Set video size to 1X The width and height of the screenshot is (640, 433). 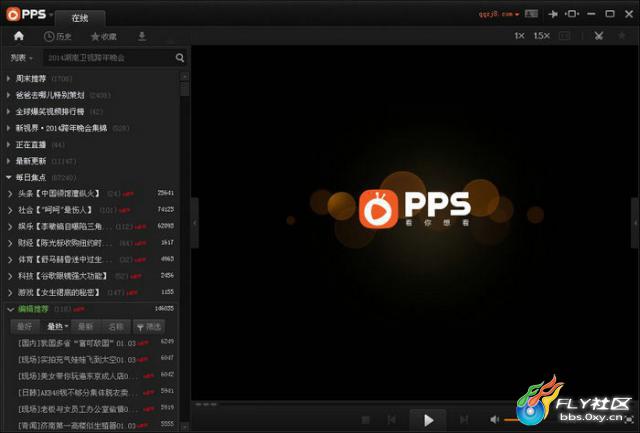(x=519, y=36)
